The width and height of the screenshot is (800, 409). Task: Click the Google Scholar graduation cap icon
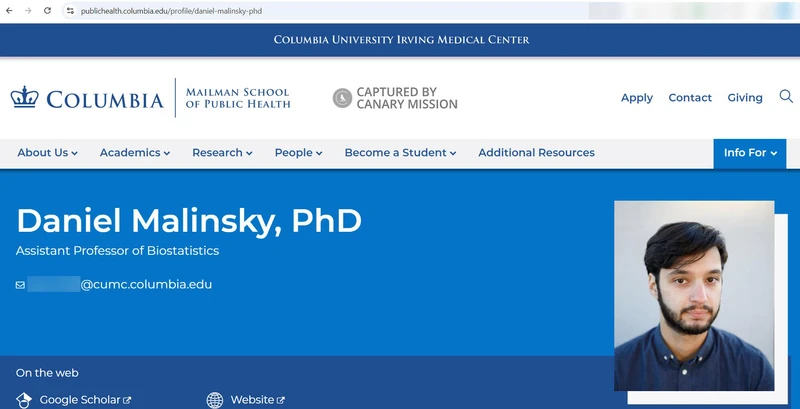tap(24, 400)
